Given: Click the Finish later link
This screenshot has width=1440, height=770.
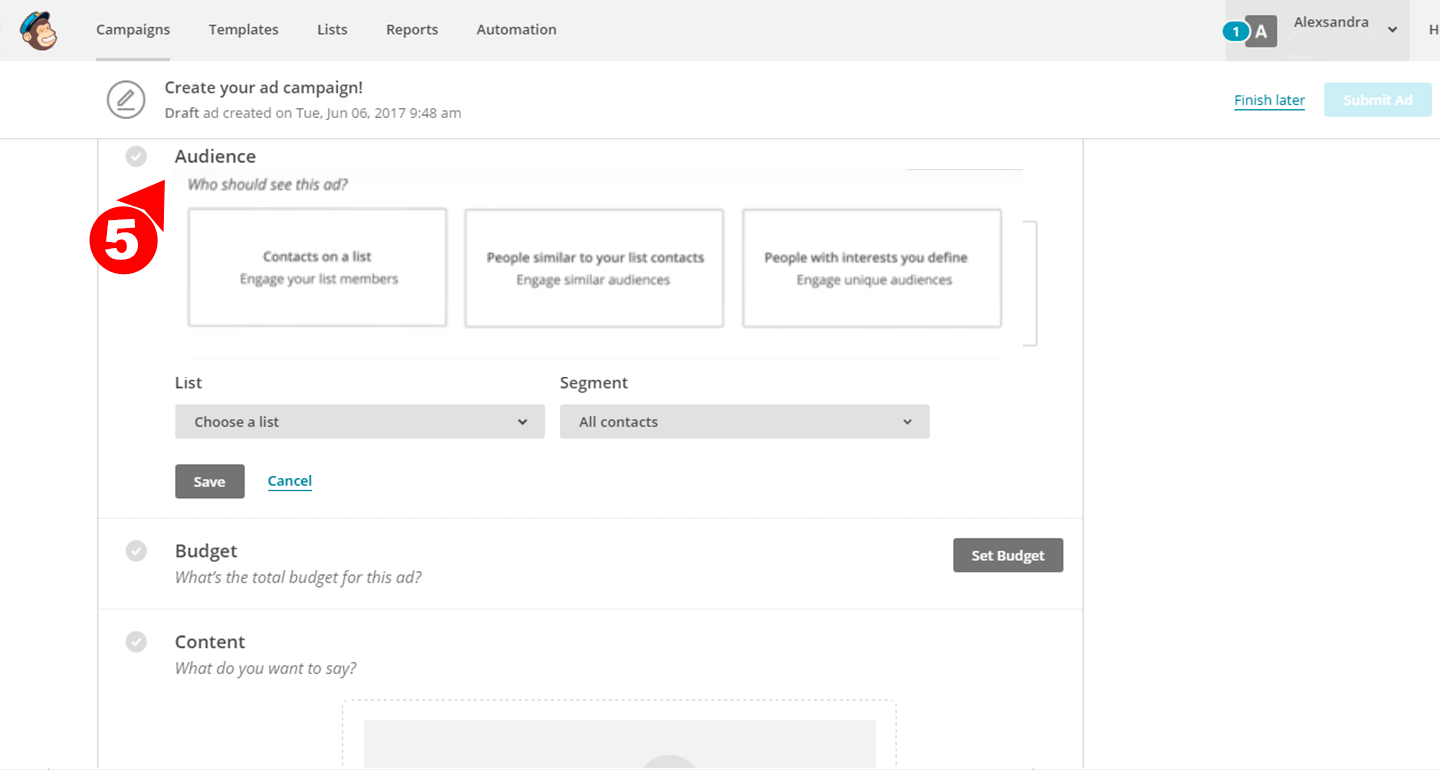Looking at the screenshot, I should 1269,100.
